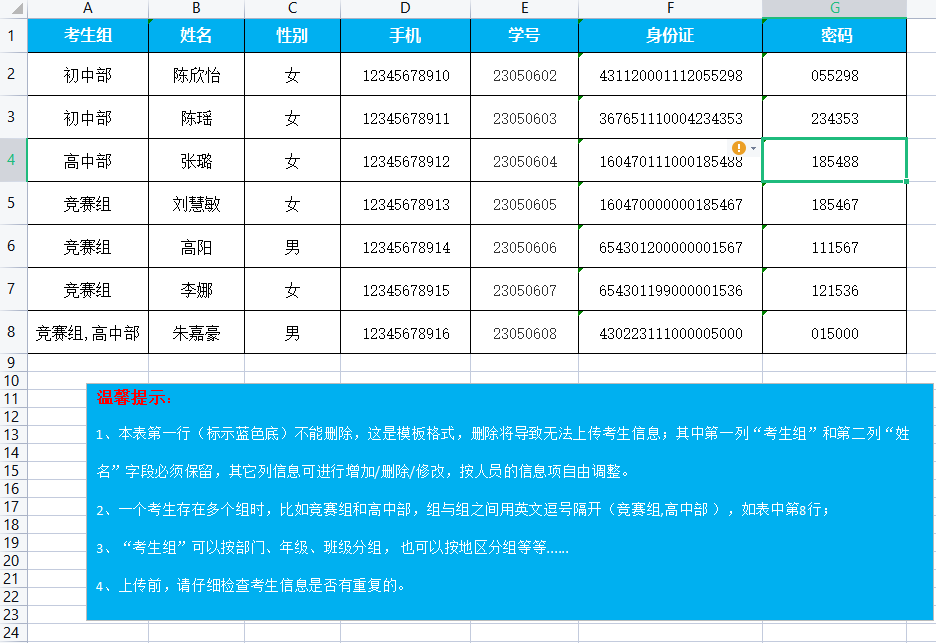The image size is (936, 643).
Task: Select cell with name 刘慧敏
Action: 196,204
